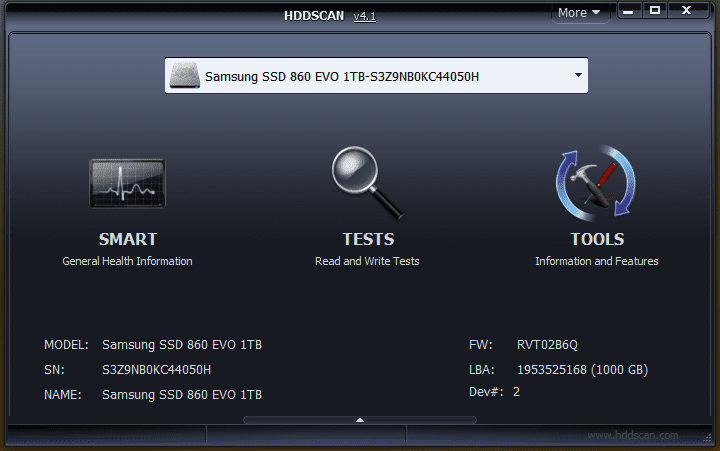The image size is (720, 451).
Task: Open the More menu
Action: click(579, 12)
